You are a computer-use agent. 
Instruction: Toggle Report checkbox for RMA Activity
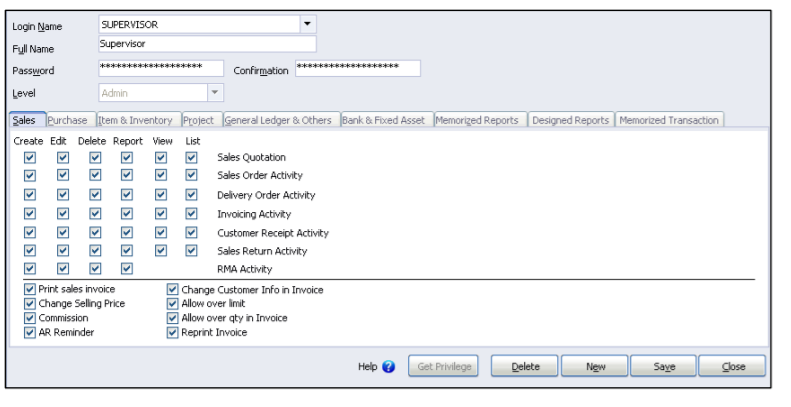coord(127,269)
